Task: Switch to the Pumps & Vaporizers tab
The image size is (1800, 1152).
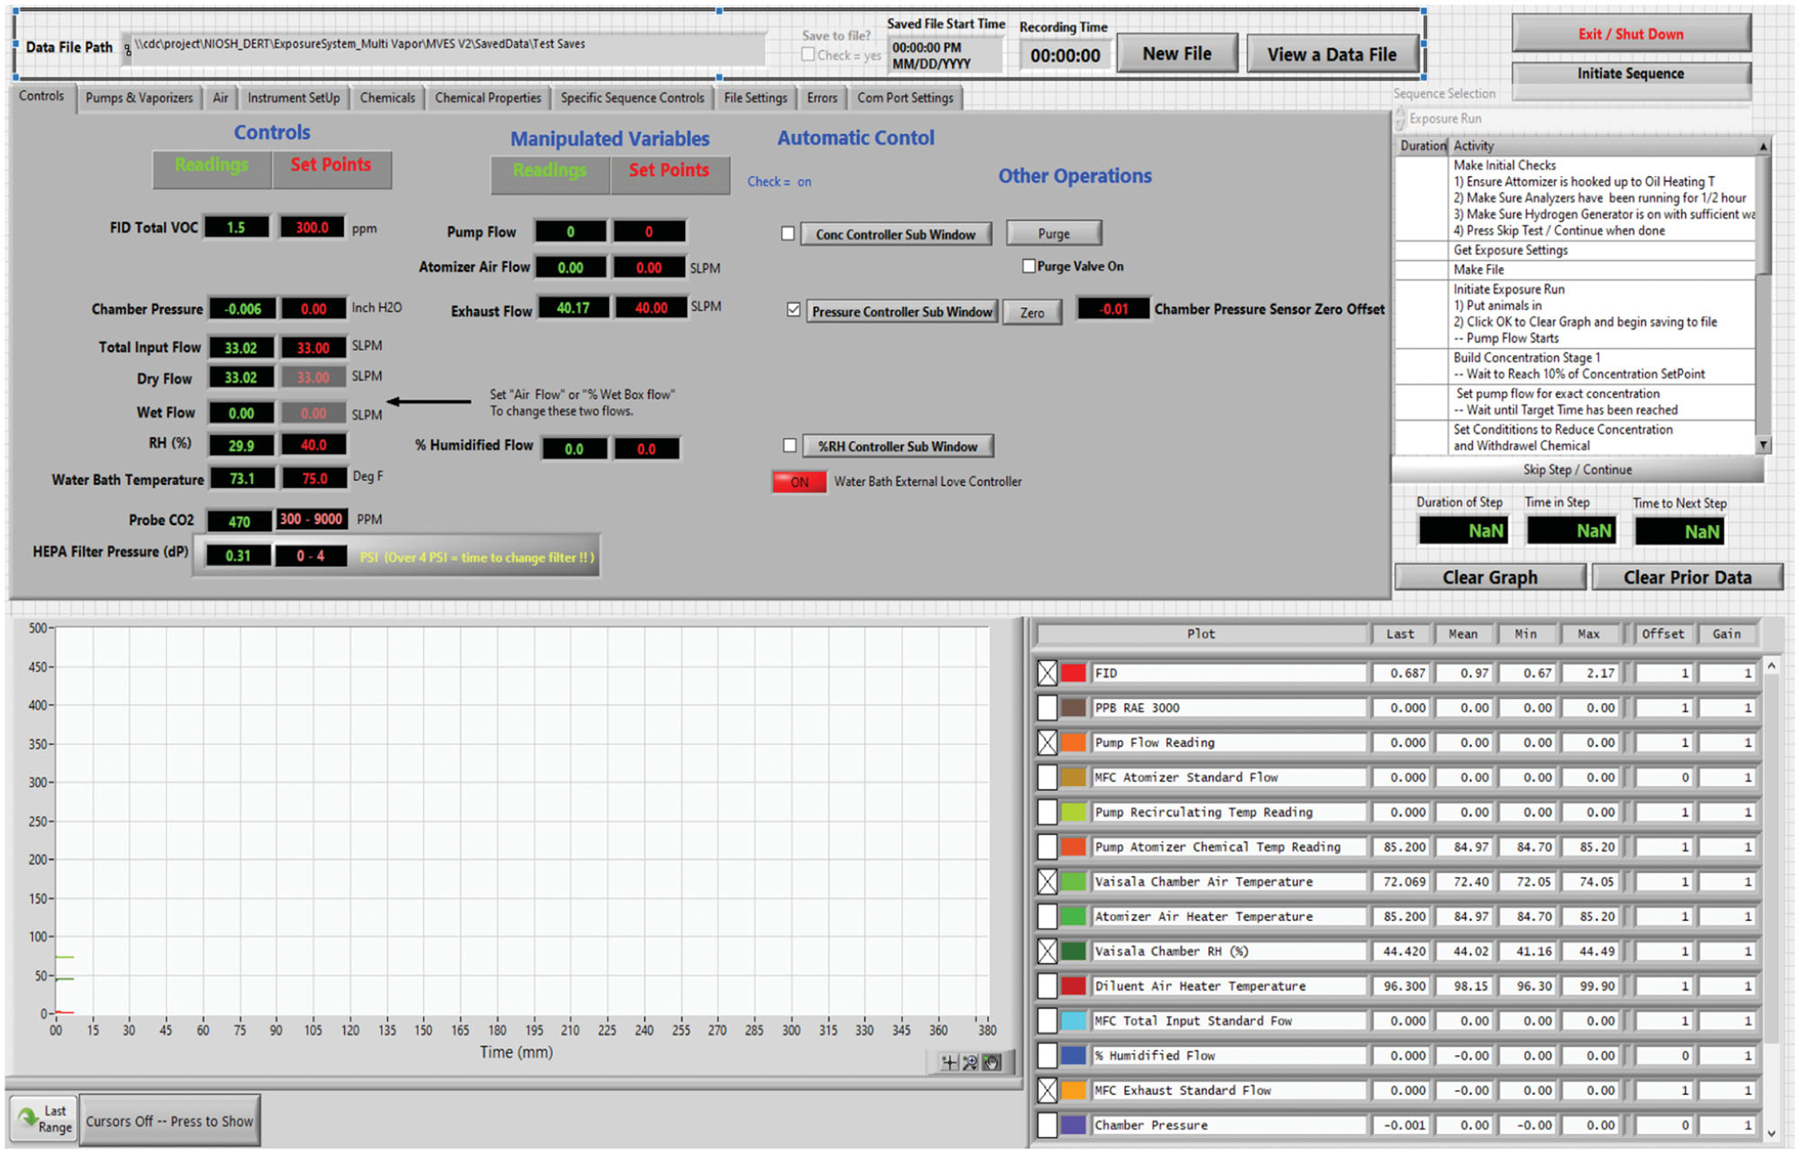Action: [x=139, y=98]
